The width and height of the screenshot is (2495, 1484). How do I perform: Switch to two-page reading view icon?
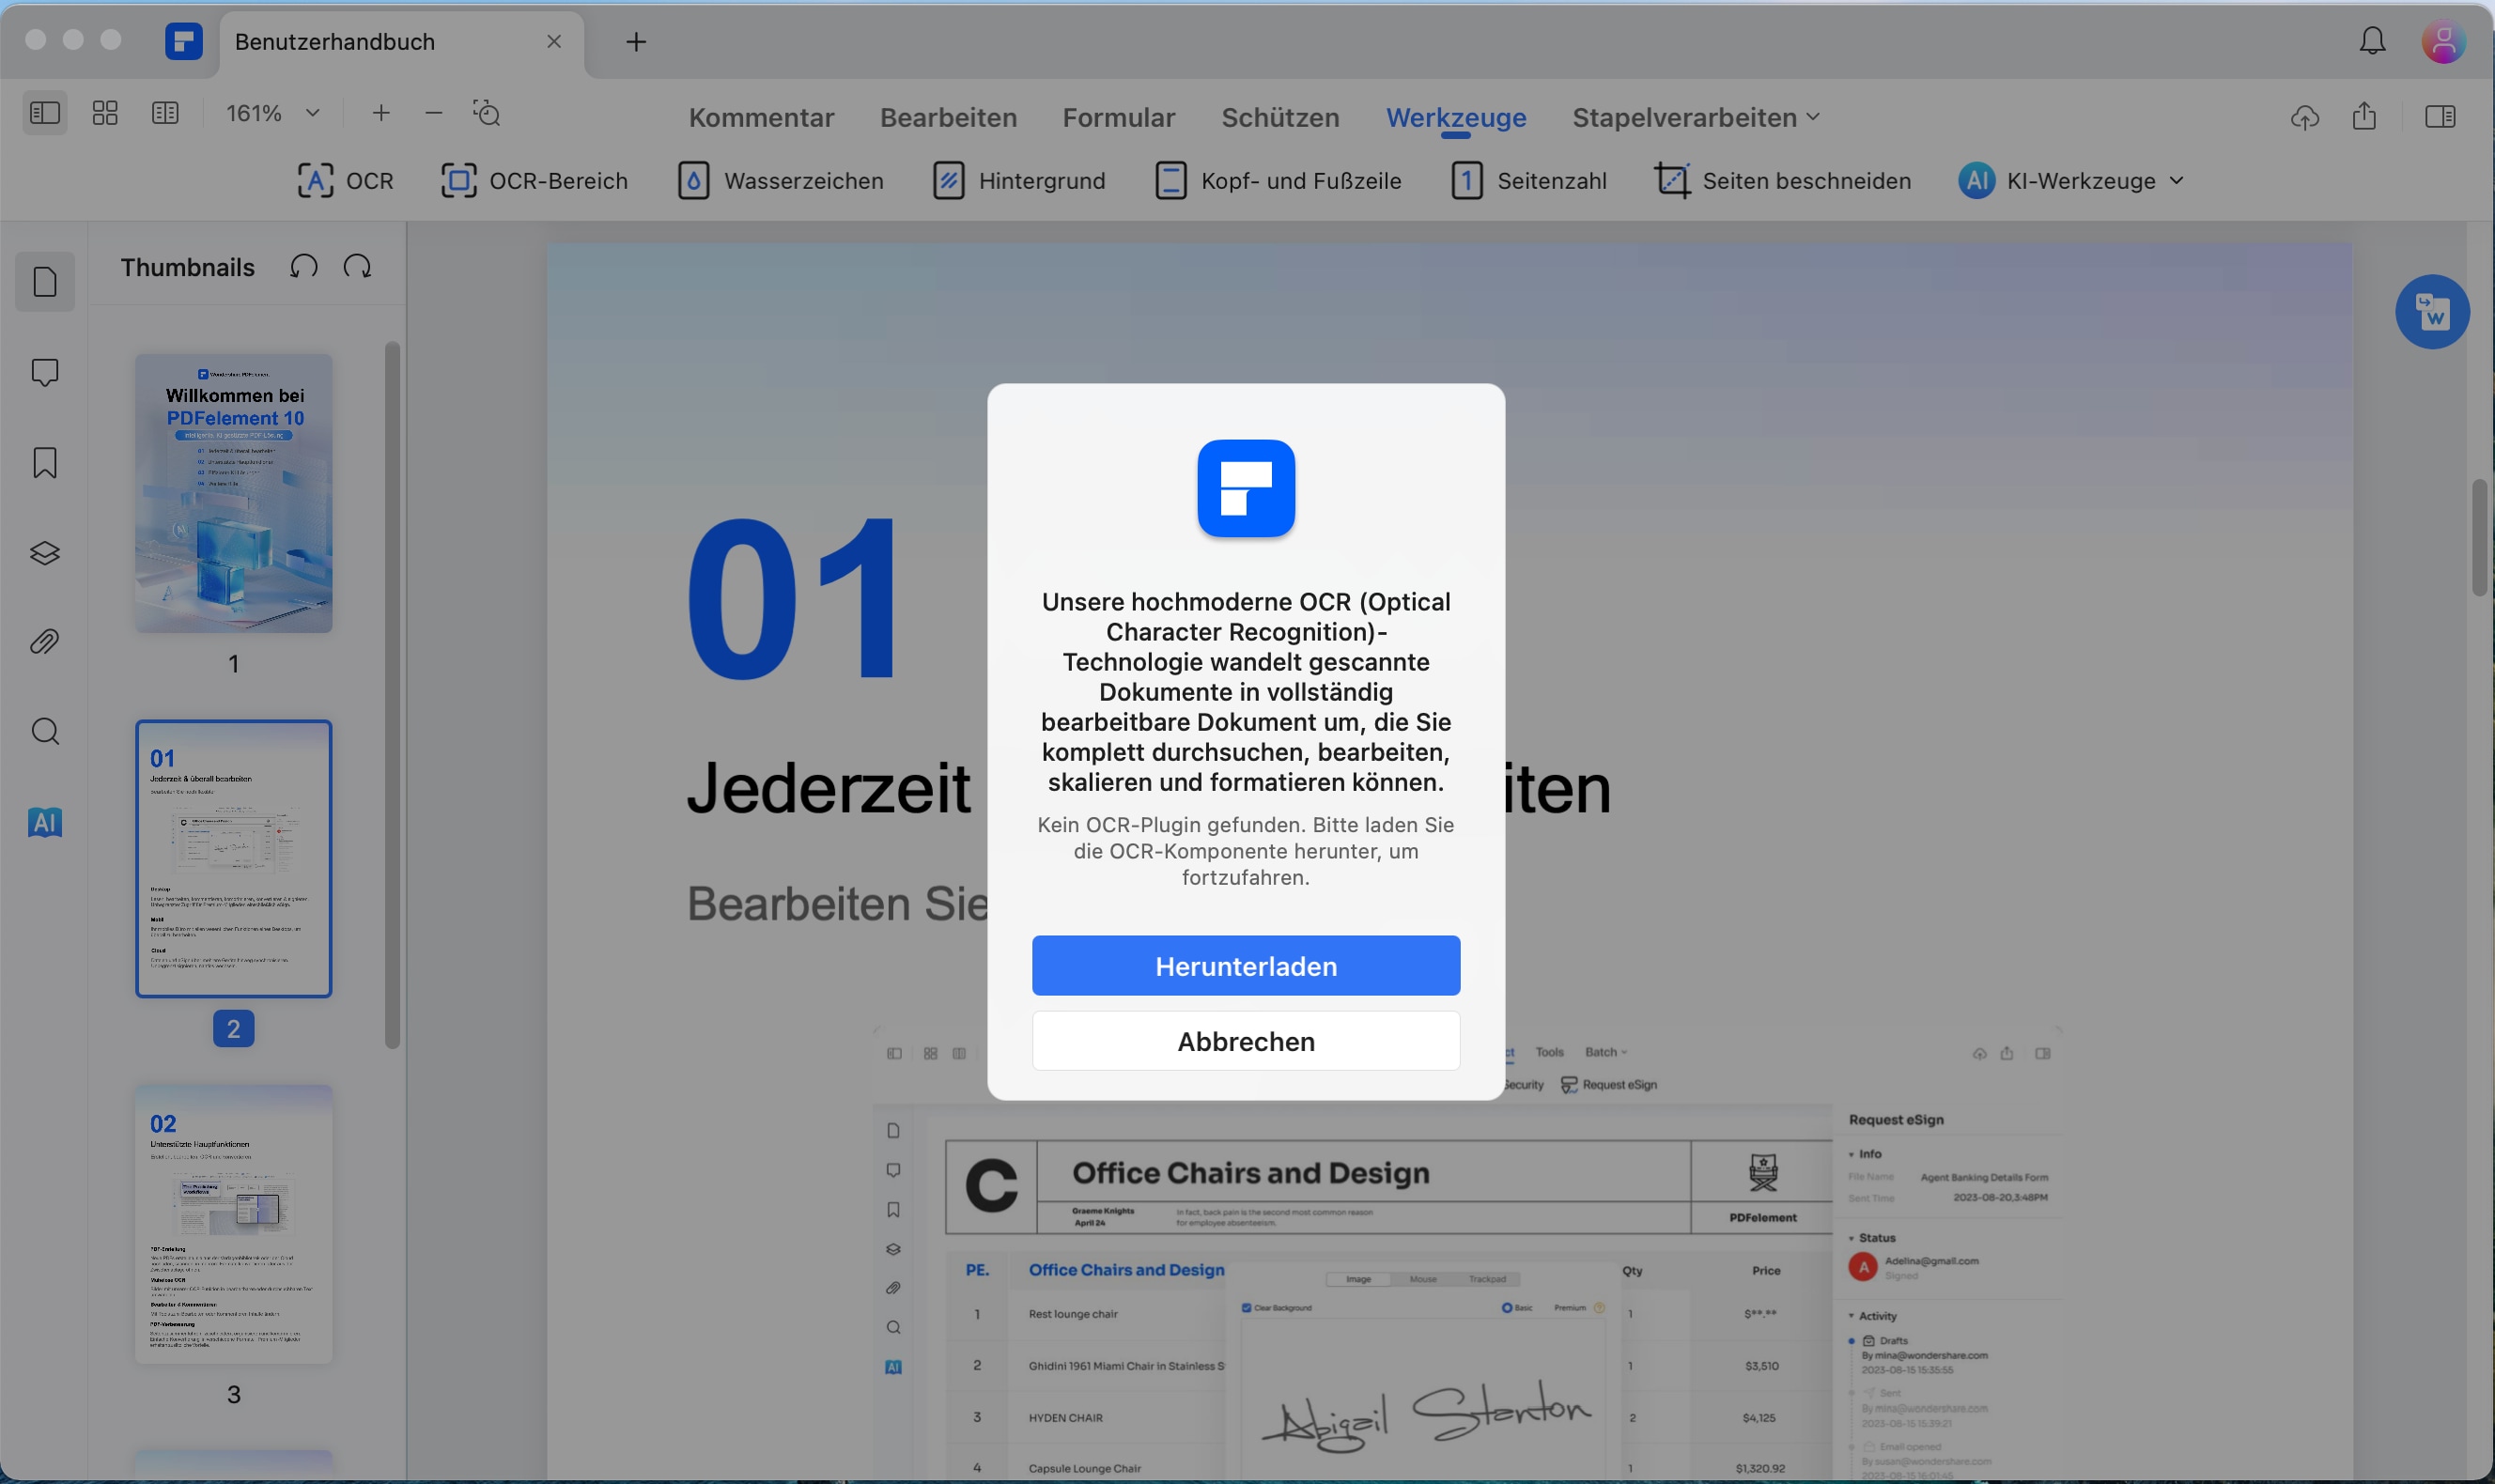tap(165, 113)
